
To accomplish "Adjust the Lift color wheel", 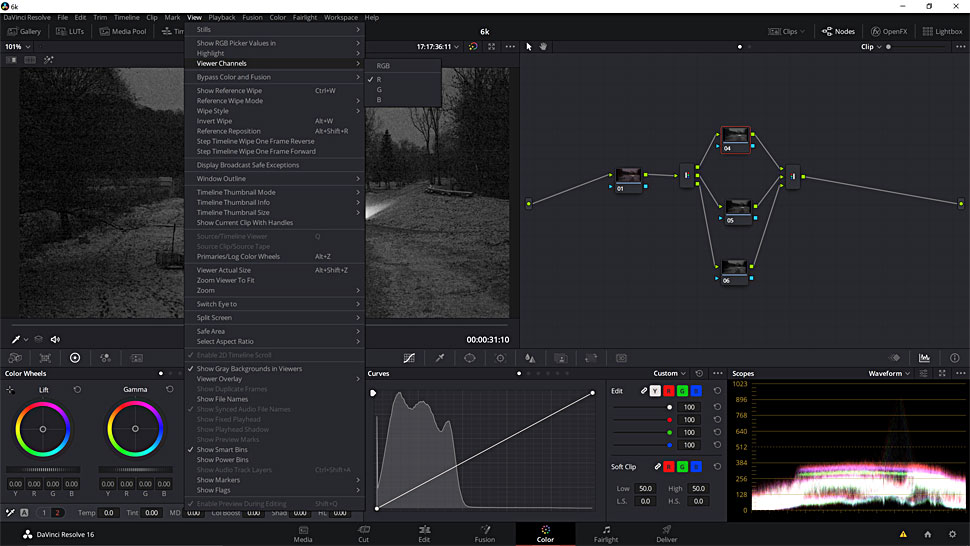I will (x=43, y=429).
